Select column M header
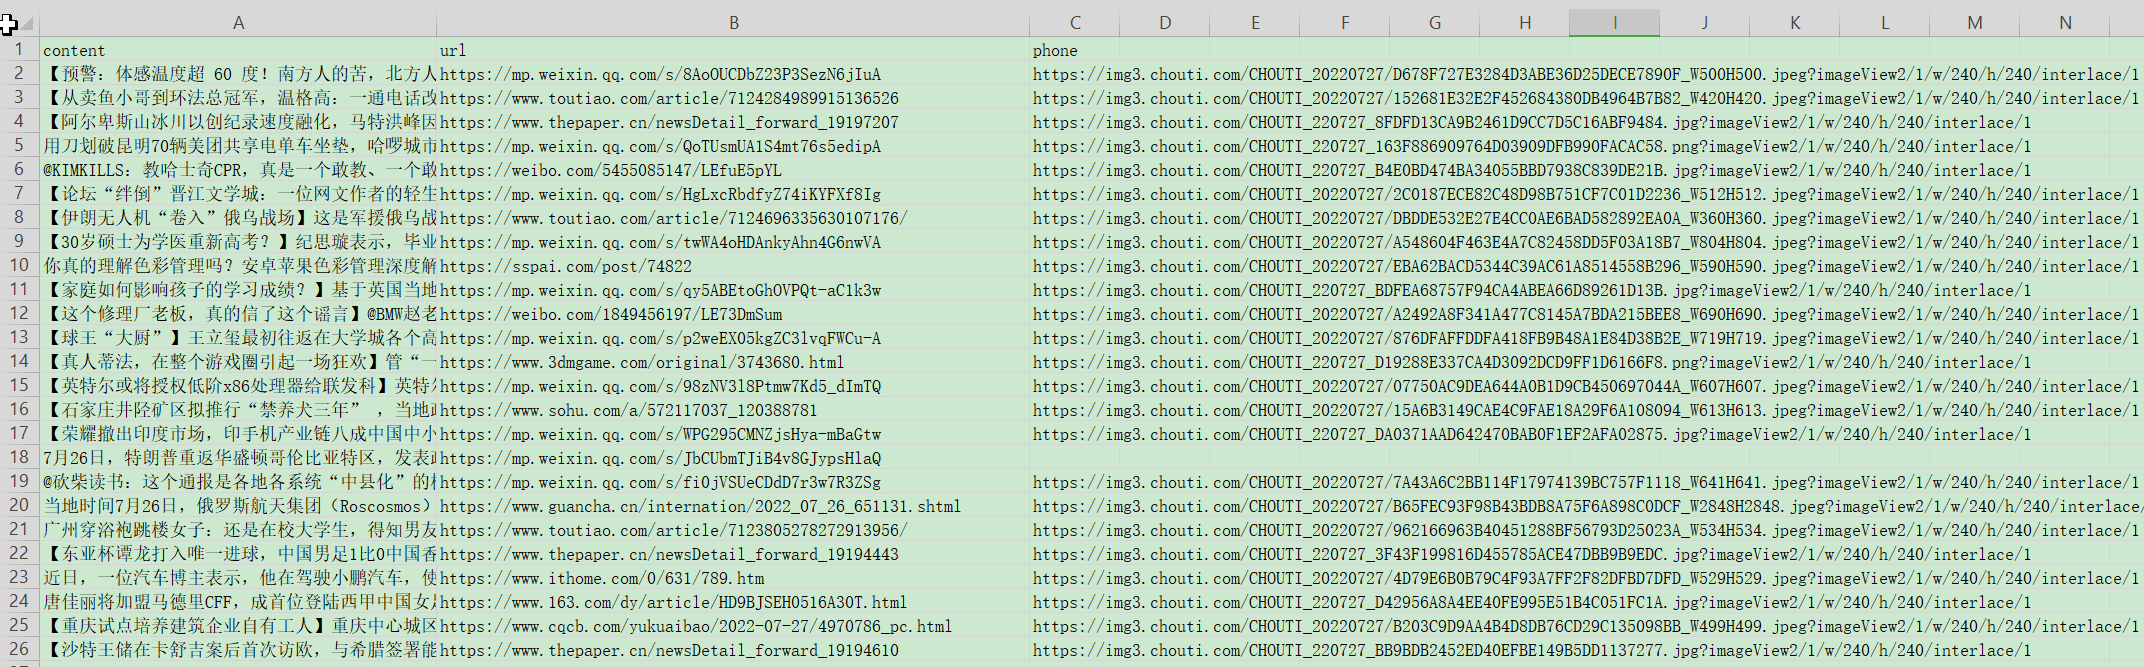 point(1975,22)
